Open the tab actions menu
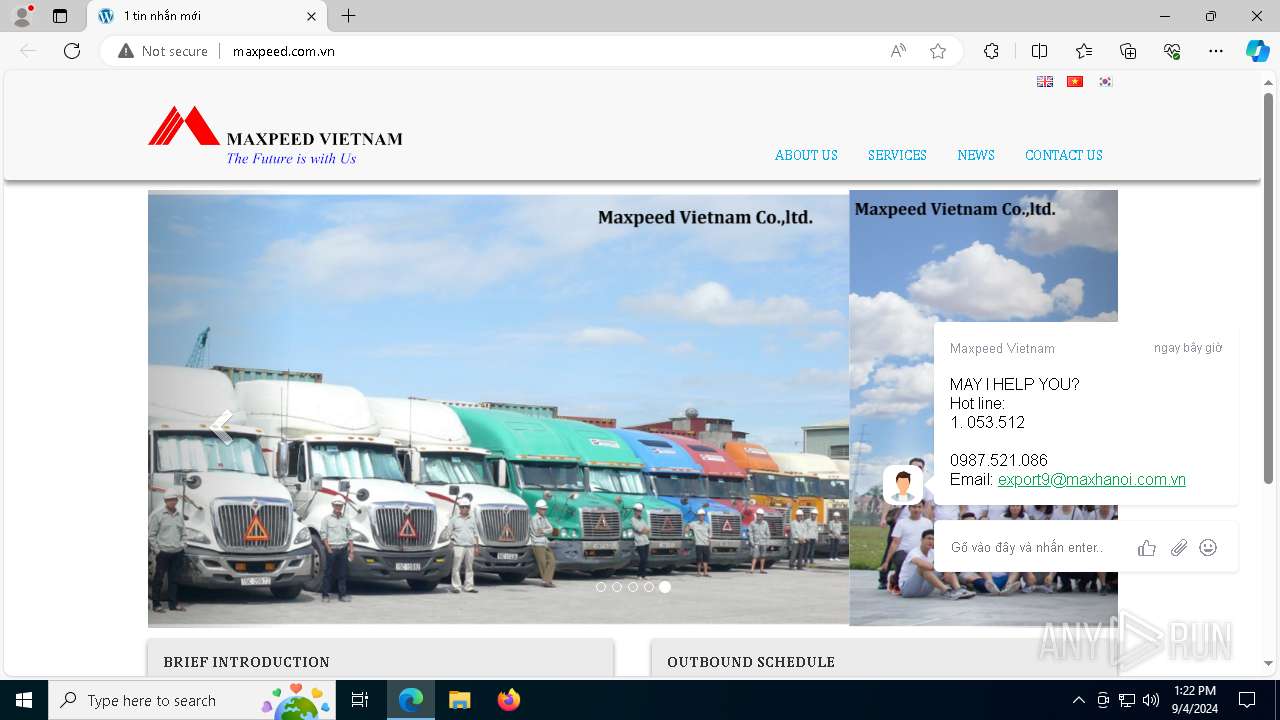This screenshot has height=720, width=1280. point(60,16)
